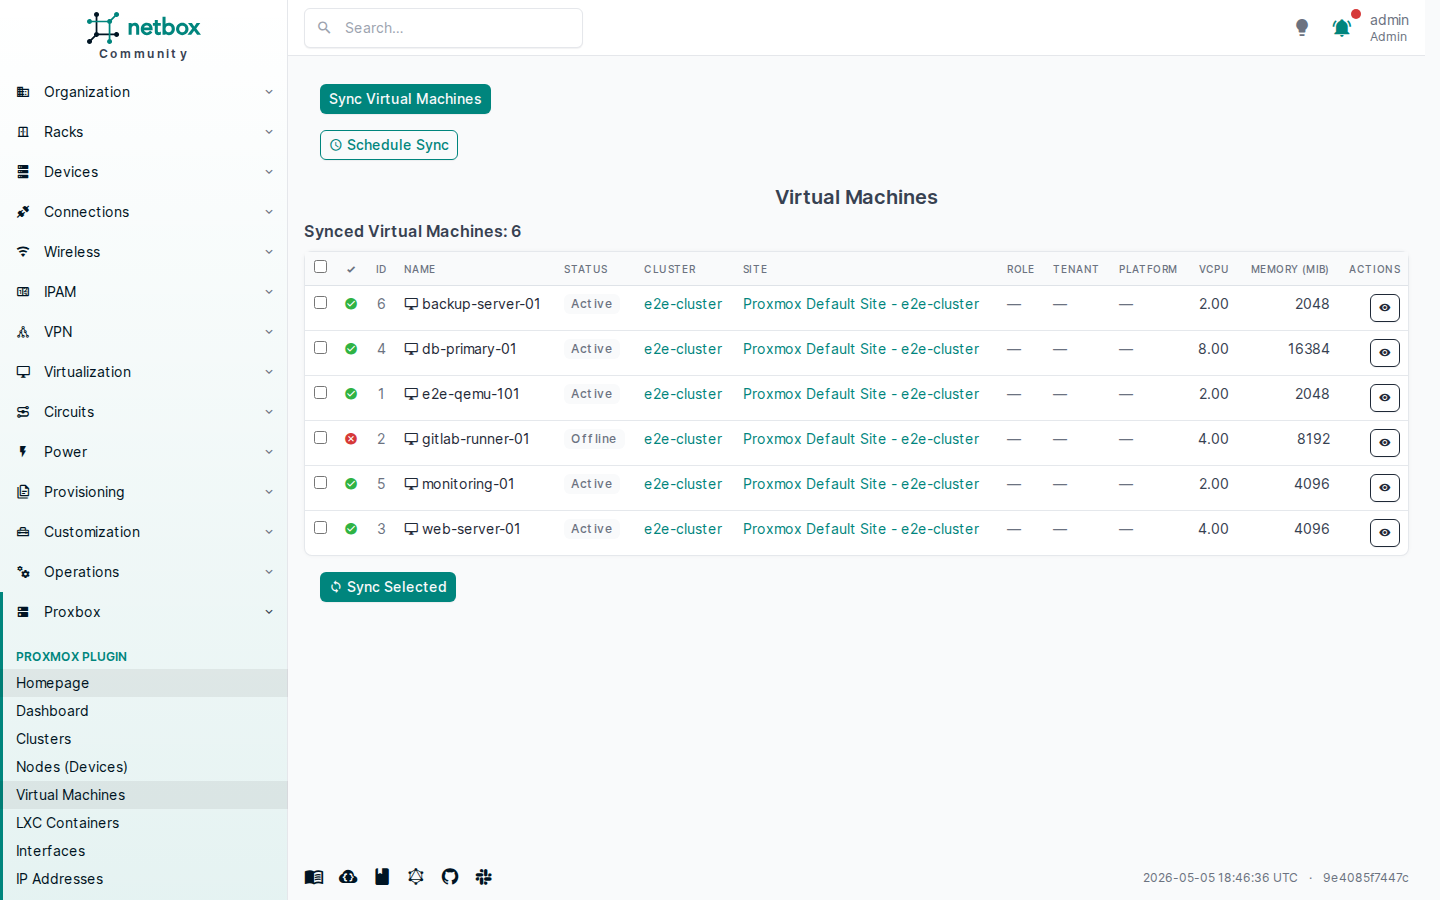View details eye icon for gitlab-runner-01

pyautogui.click(x=1384, y=443)
